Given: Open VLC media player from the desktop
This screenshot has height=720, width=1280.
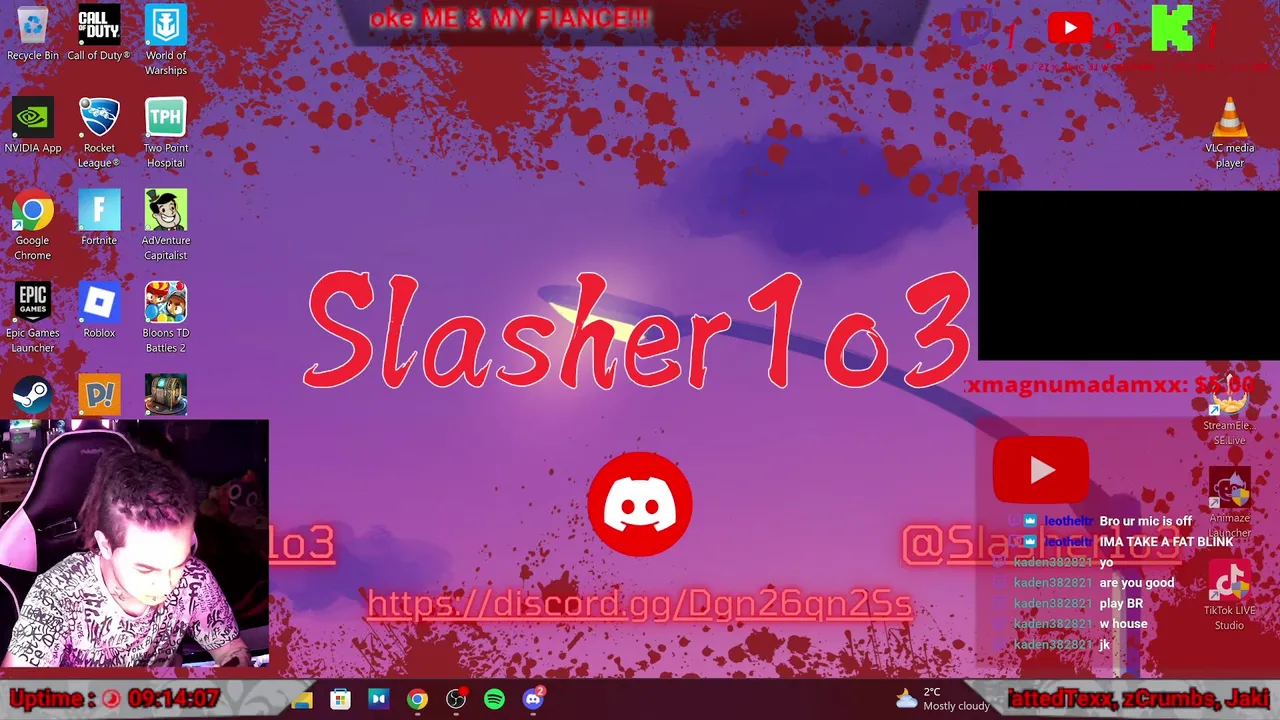Looking at the screenshot, I should (x=1229, y=133).
